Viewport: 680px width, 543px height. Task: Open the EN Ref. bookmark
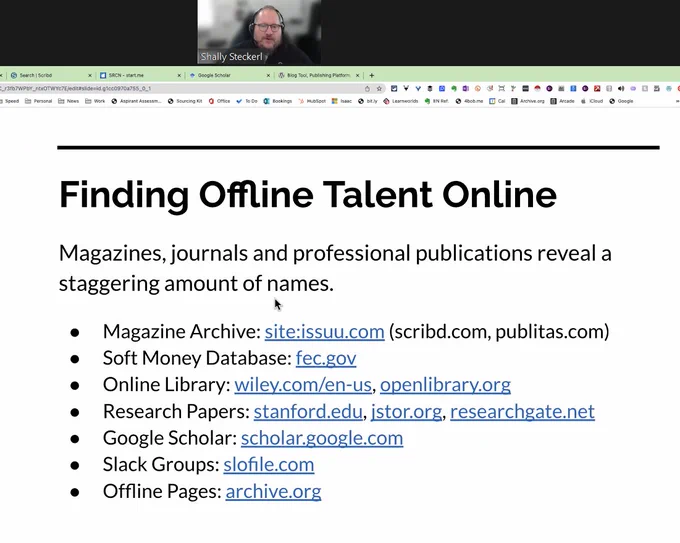436,101
